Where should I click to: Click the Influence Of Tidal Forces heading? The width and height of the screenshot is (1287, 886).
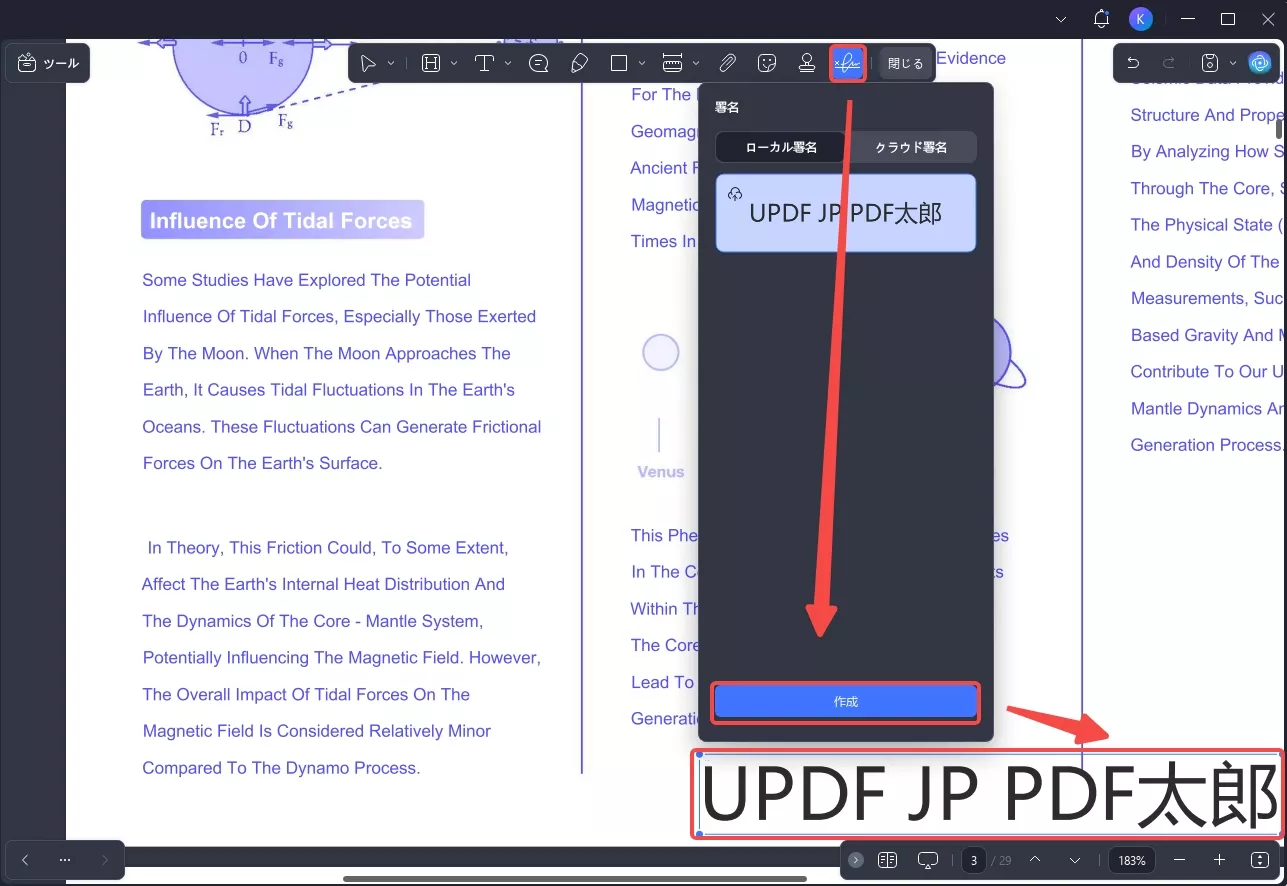[x=281, y=220]
